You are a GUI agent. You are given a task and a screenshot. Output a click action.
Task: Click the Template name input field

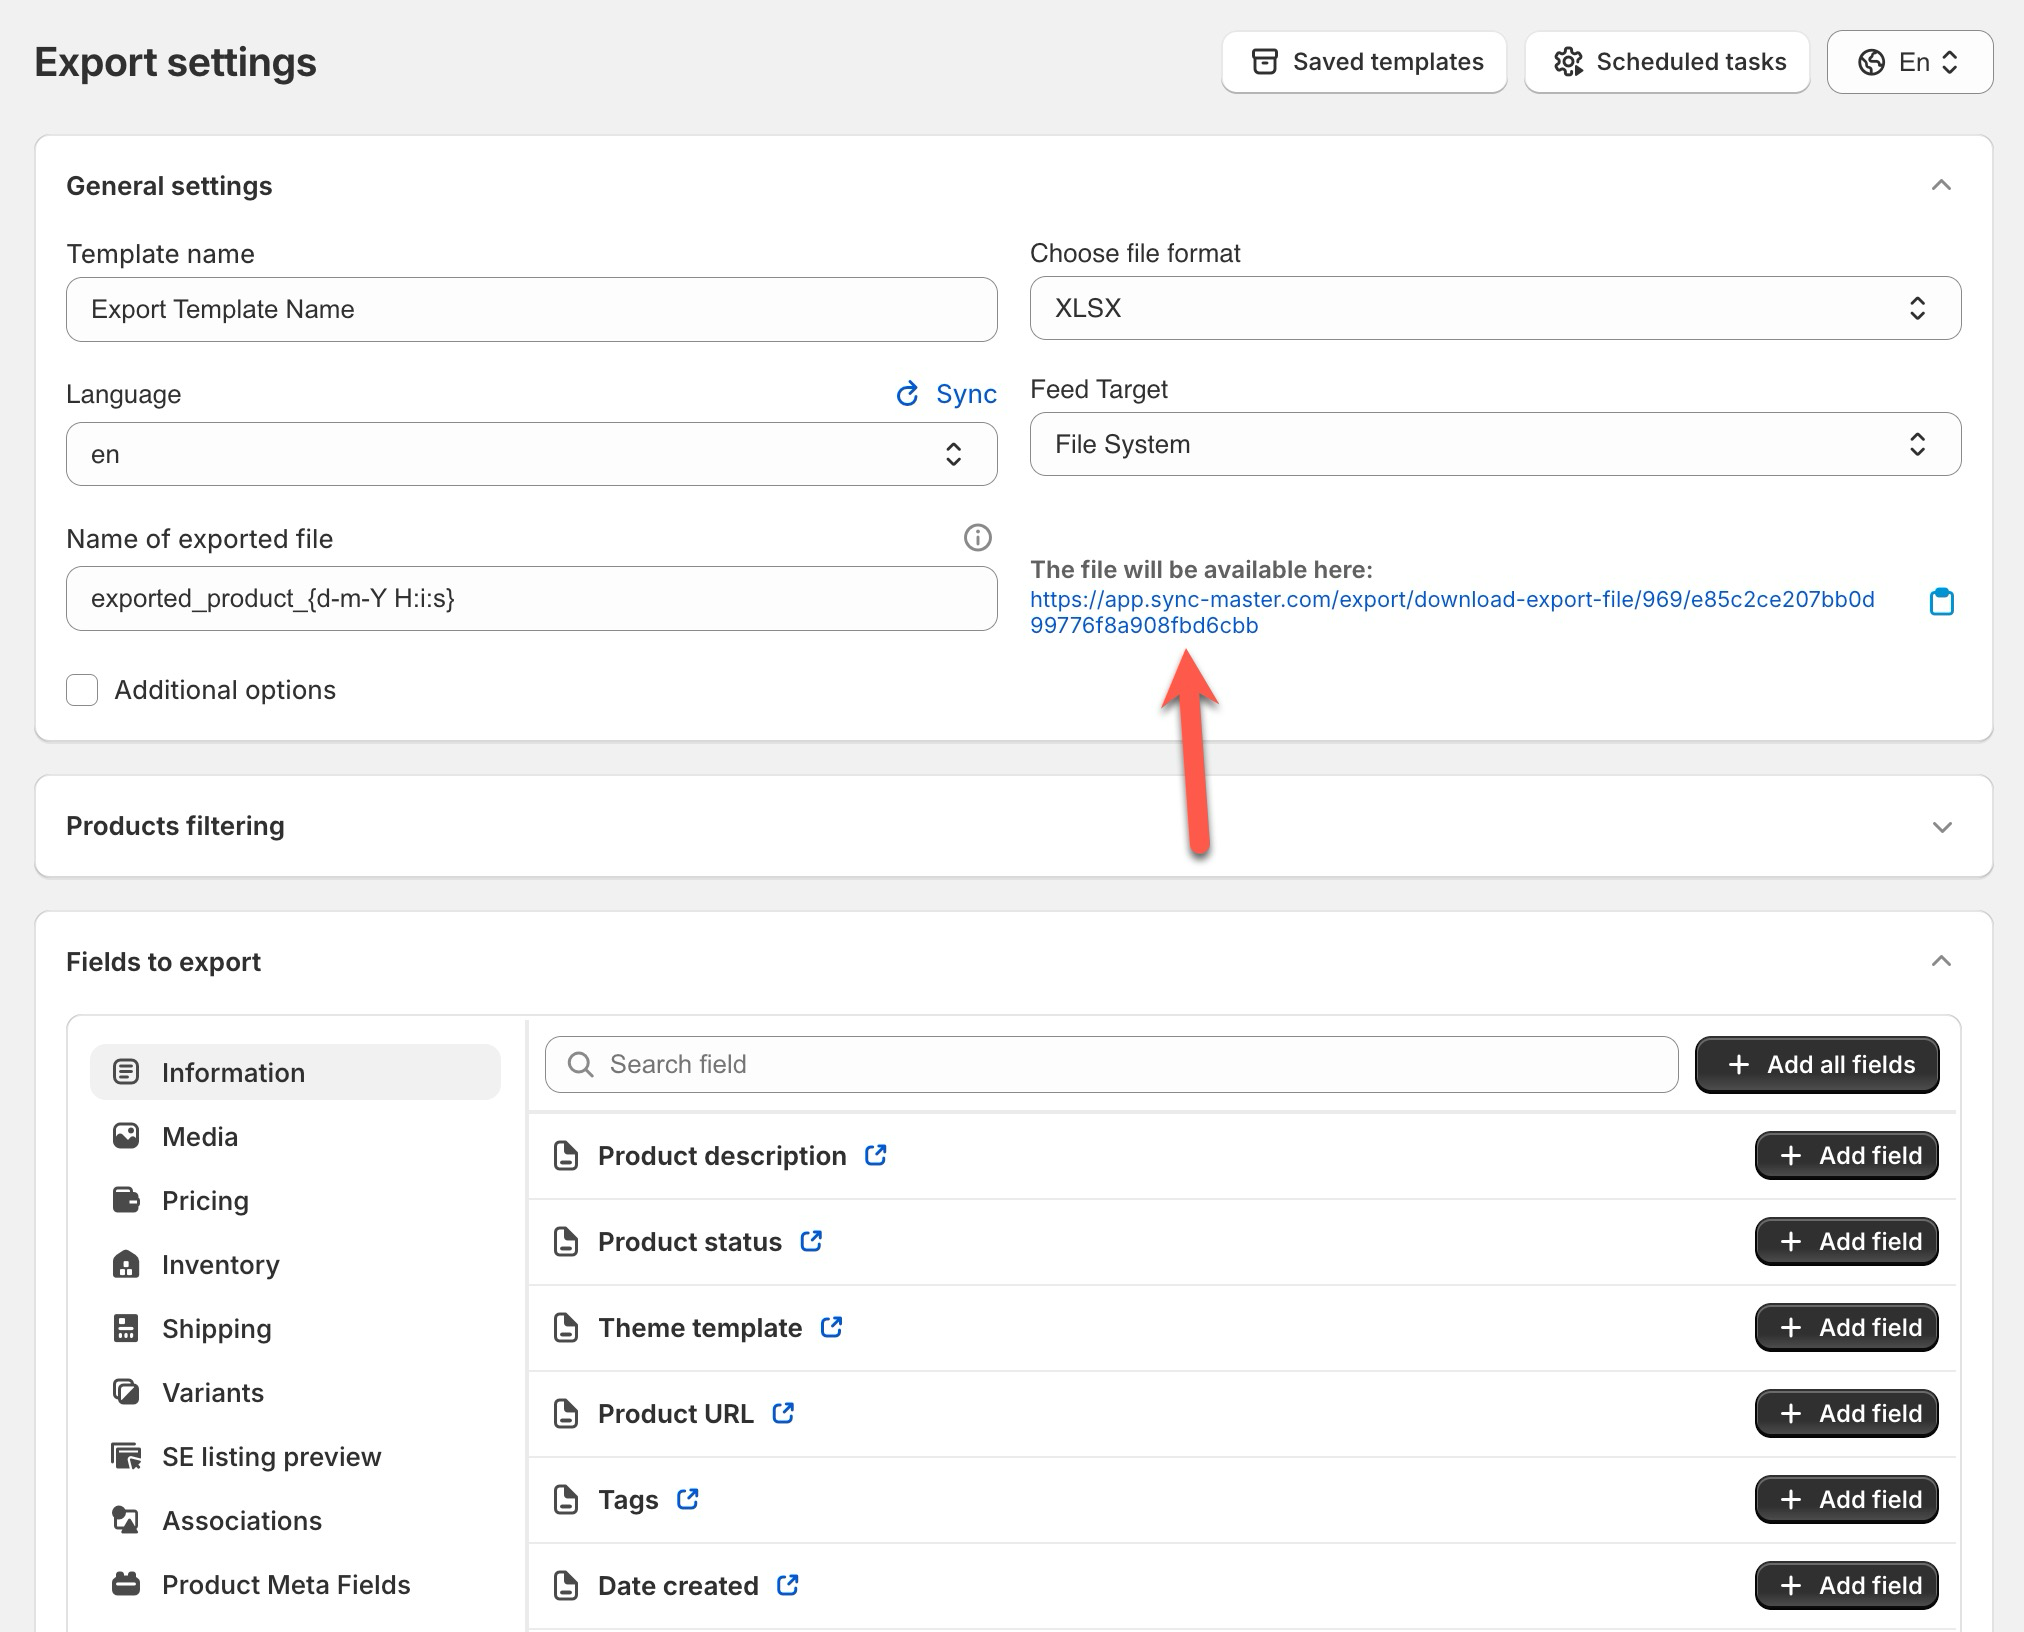(532, 309)
